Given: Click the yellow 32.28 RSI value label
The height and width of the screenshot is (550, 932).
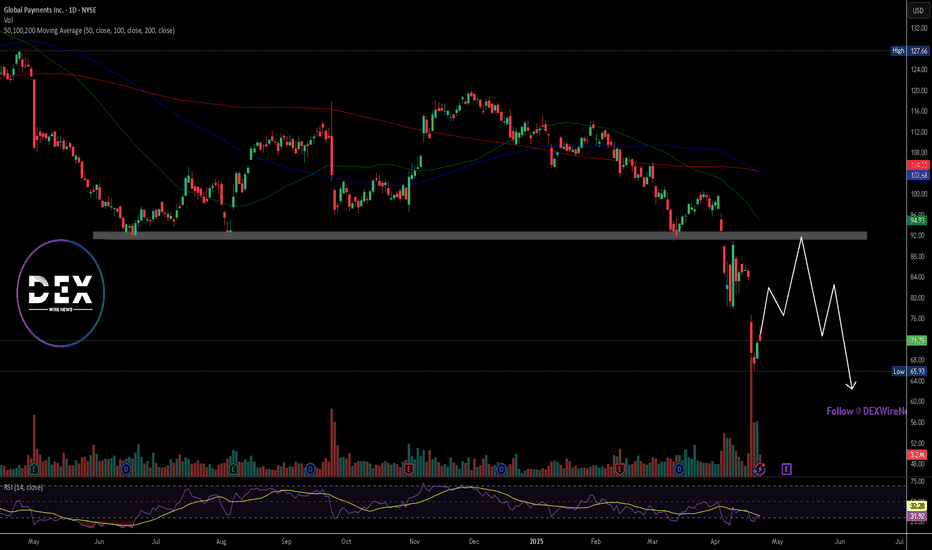Looking at the screenshot, I should tap(918, 506).
